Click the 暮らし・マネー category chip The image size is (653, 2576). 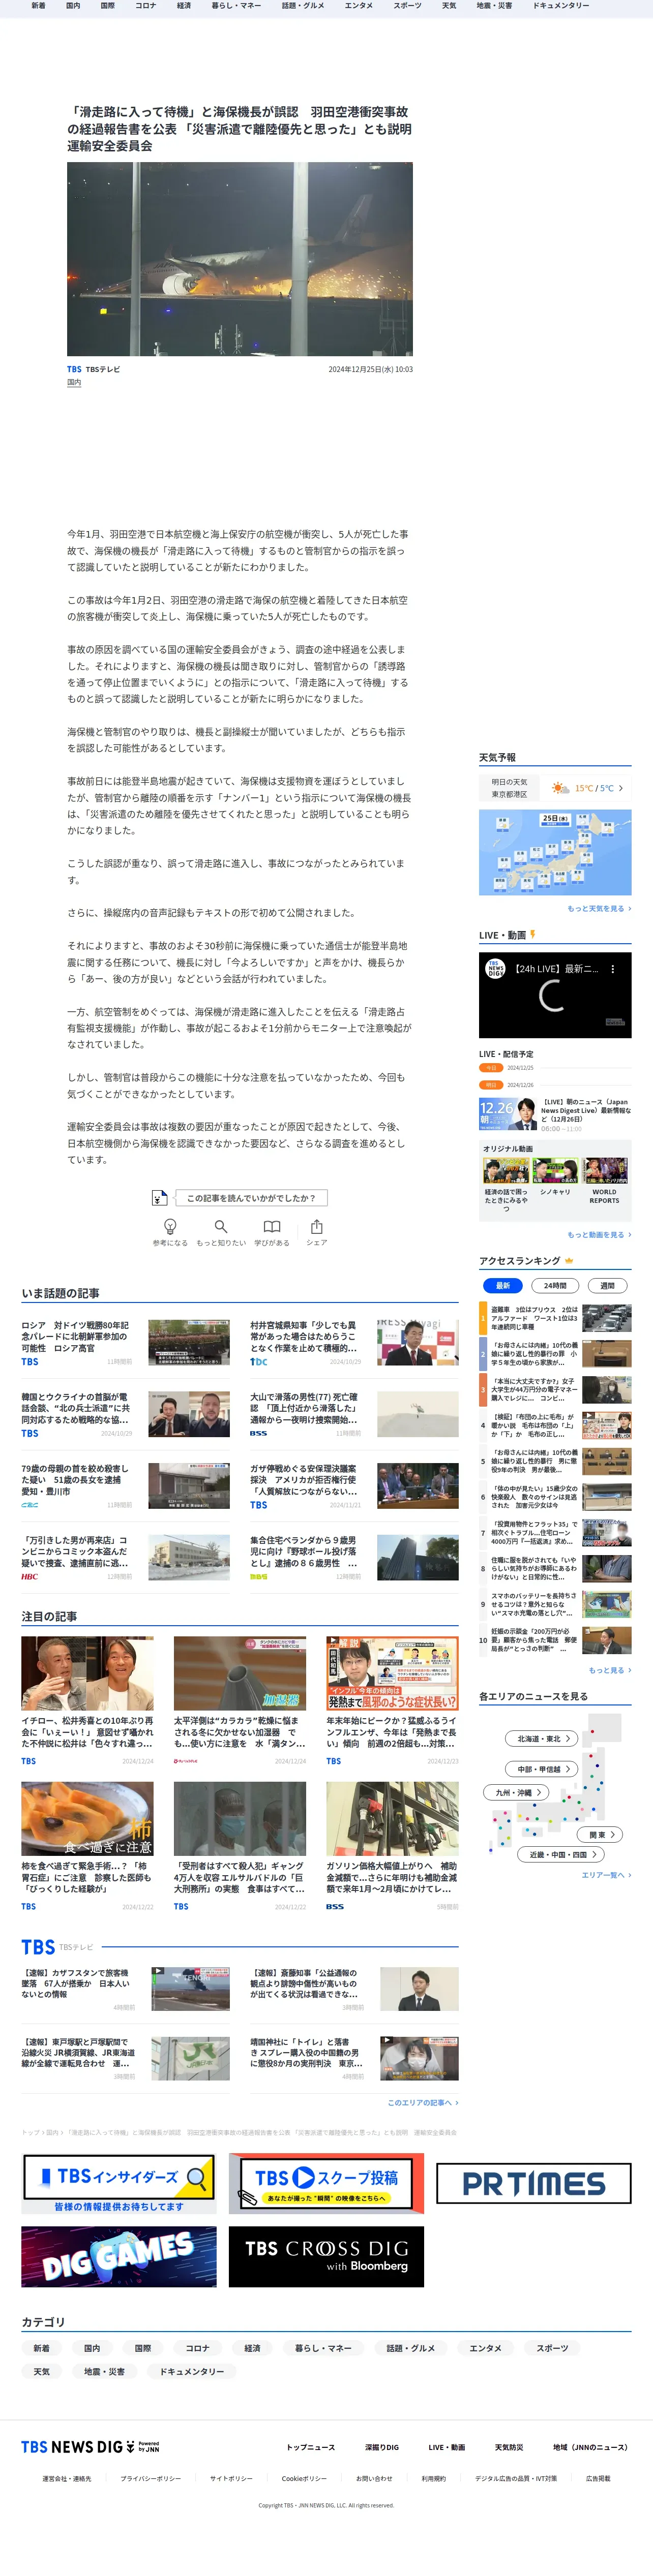tap(323, 2348)
